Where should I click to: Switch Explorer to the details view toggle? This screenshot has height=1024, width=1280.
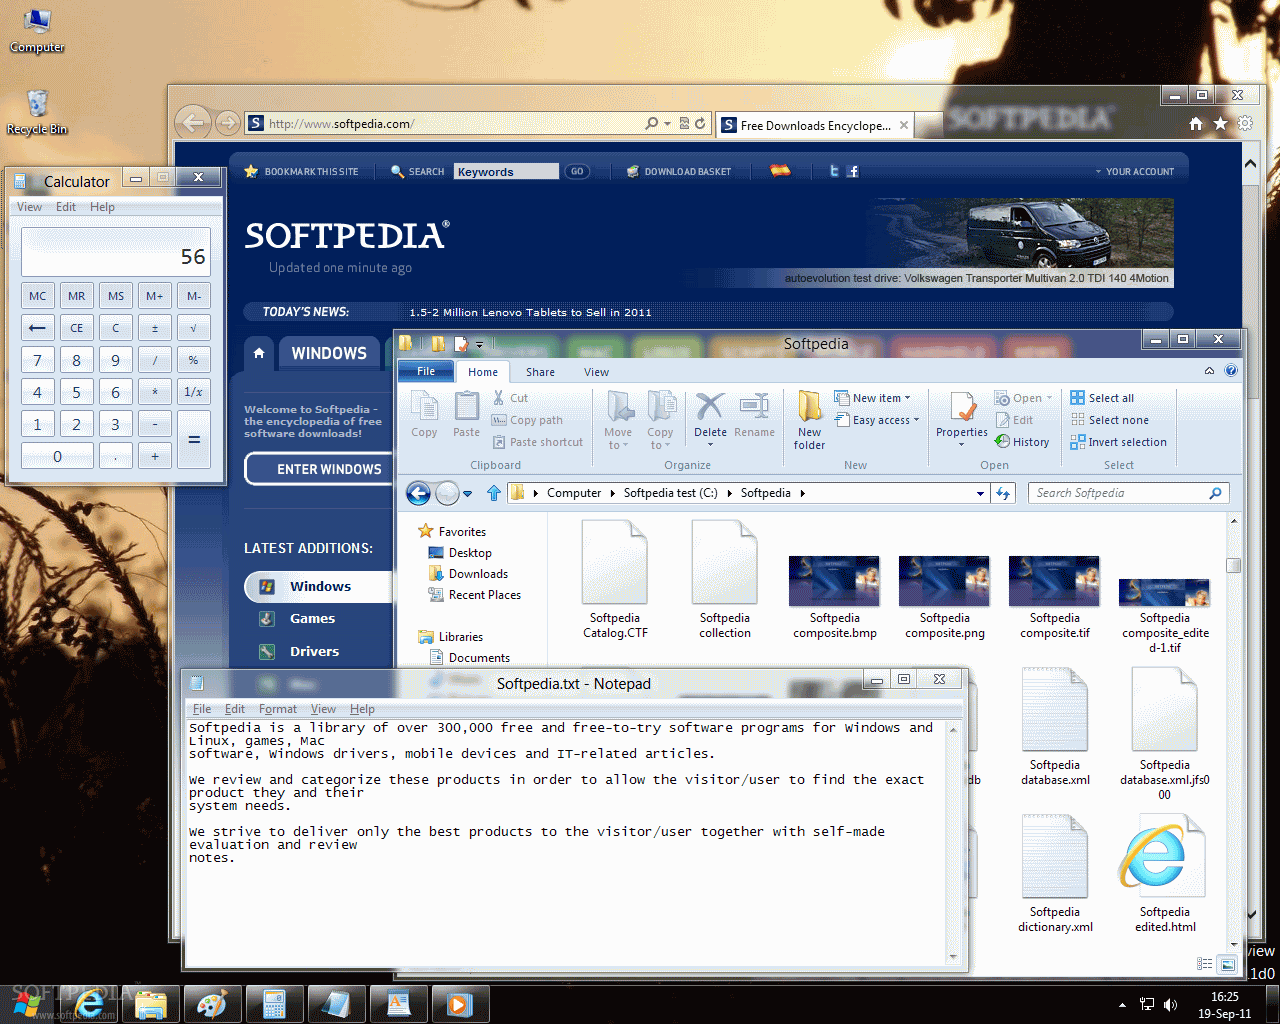click(1205, 964)
